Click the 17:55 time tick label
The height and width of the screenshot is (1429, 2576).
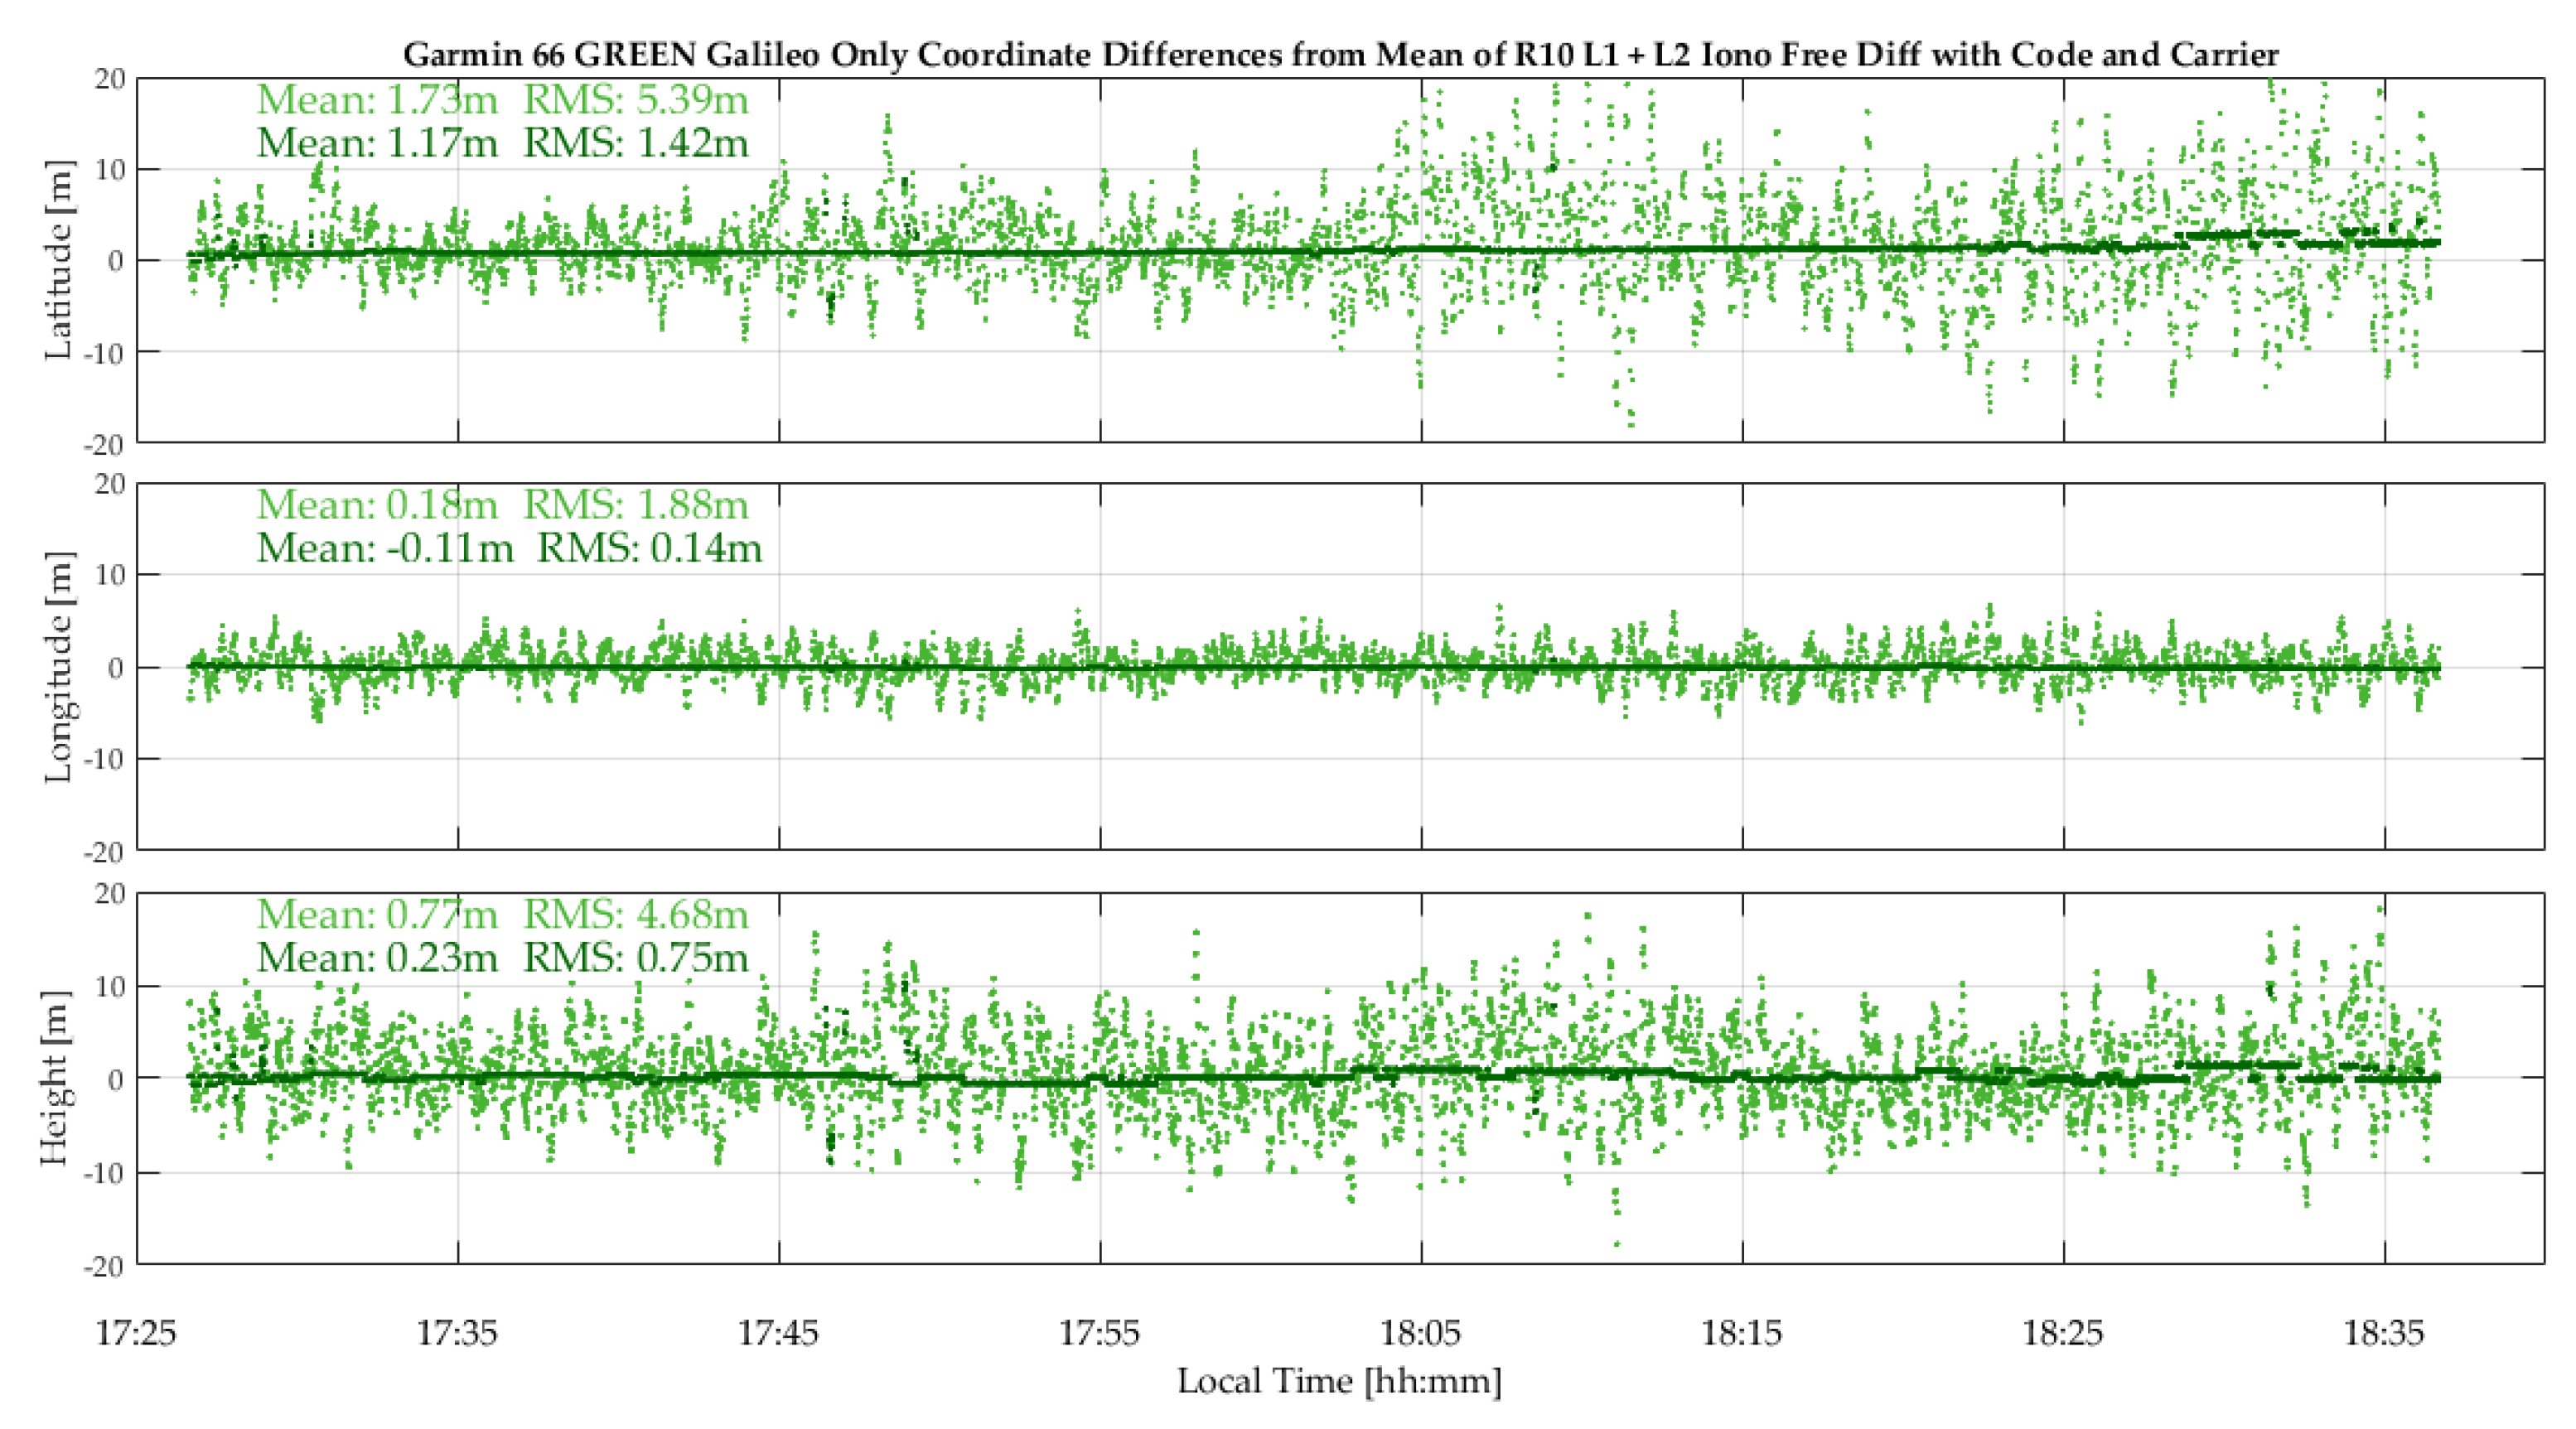point(1100,1333)
